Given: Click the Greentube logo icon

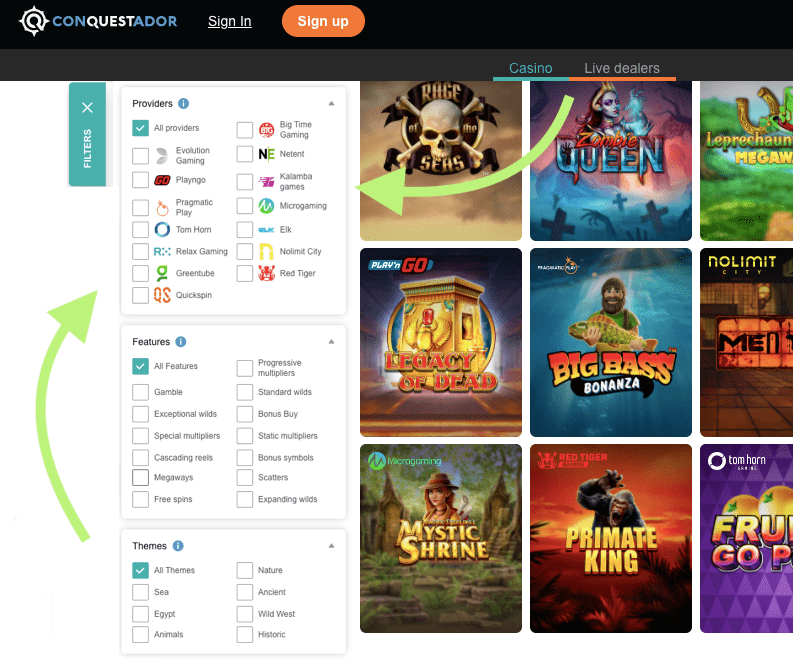Looking at the screenshot, I should [x=162, y=273].
